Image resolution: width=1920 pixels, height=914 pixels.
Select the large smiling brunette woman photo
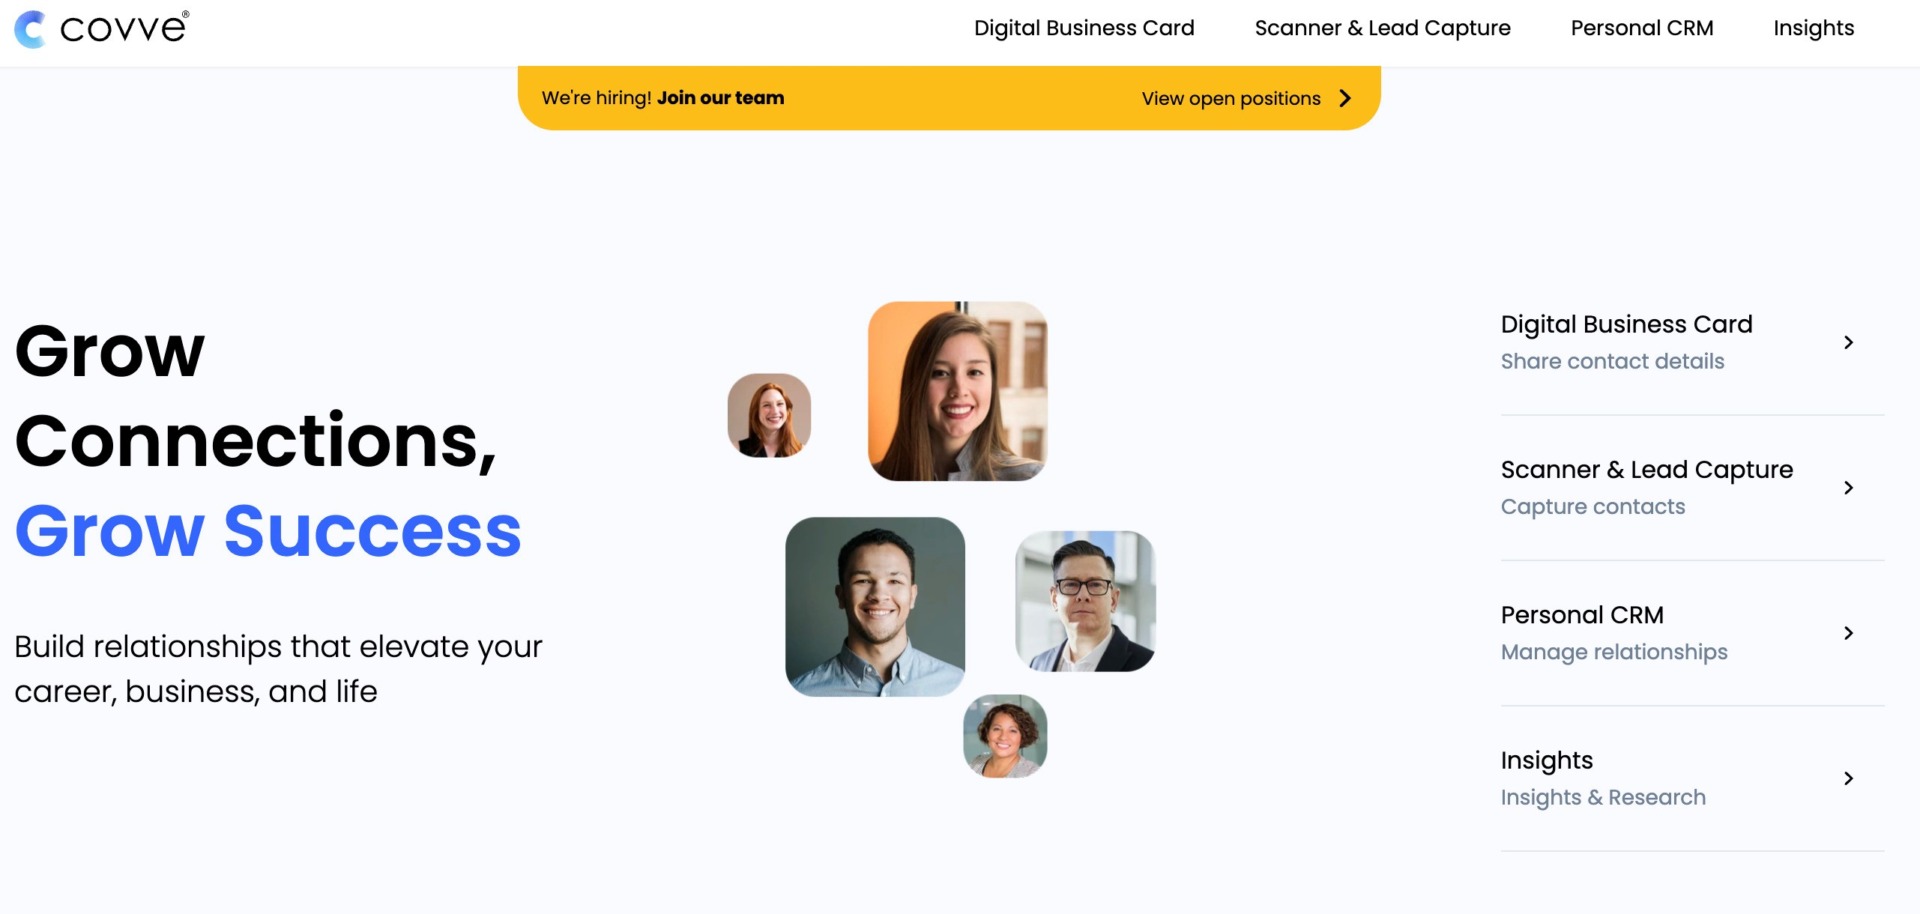(958, 391)
